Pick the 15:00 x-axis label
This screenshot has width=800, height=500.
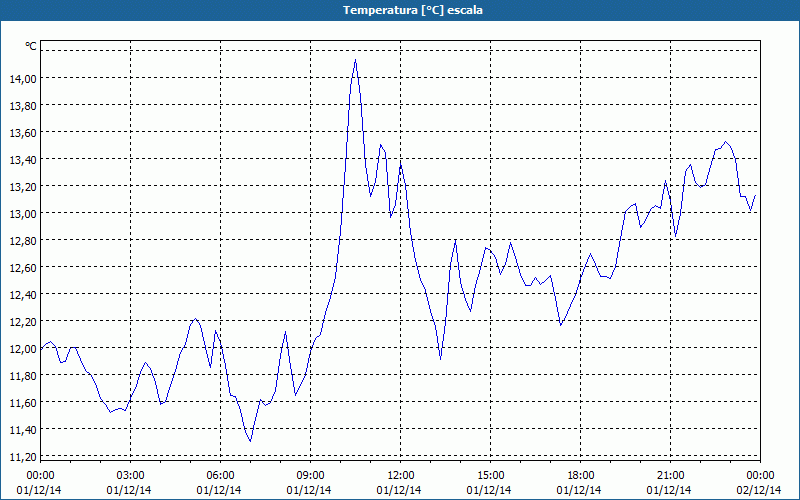pyautogui.click(x=490, y=476)
